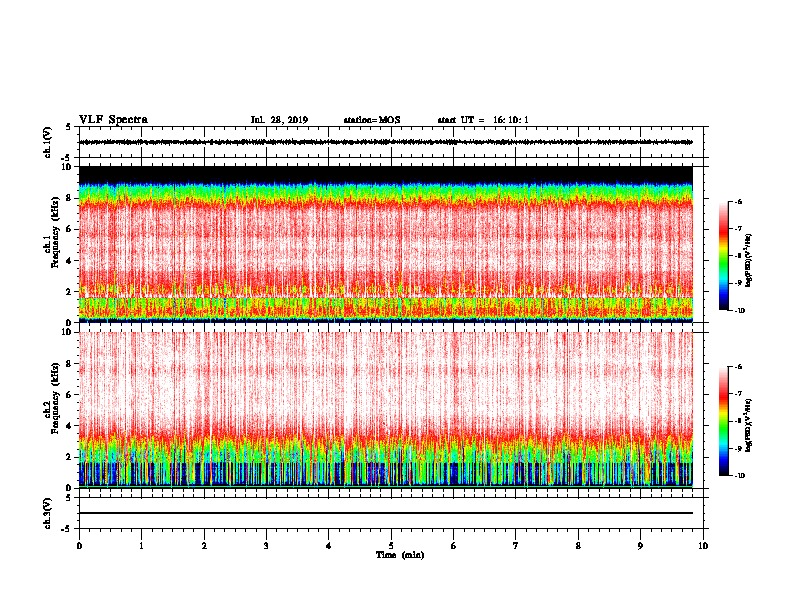The image size is (792, 612).
Task: Click the ch.2 color scale bar
Action: coord(724,421)
